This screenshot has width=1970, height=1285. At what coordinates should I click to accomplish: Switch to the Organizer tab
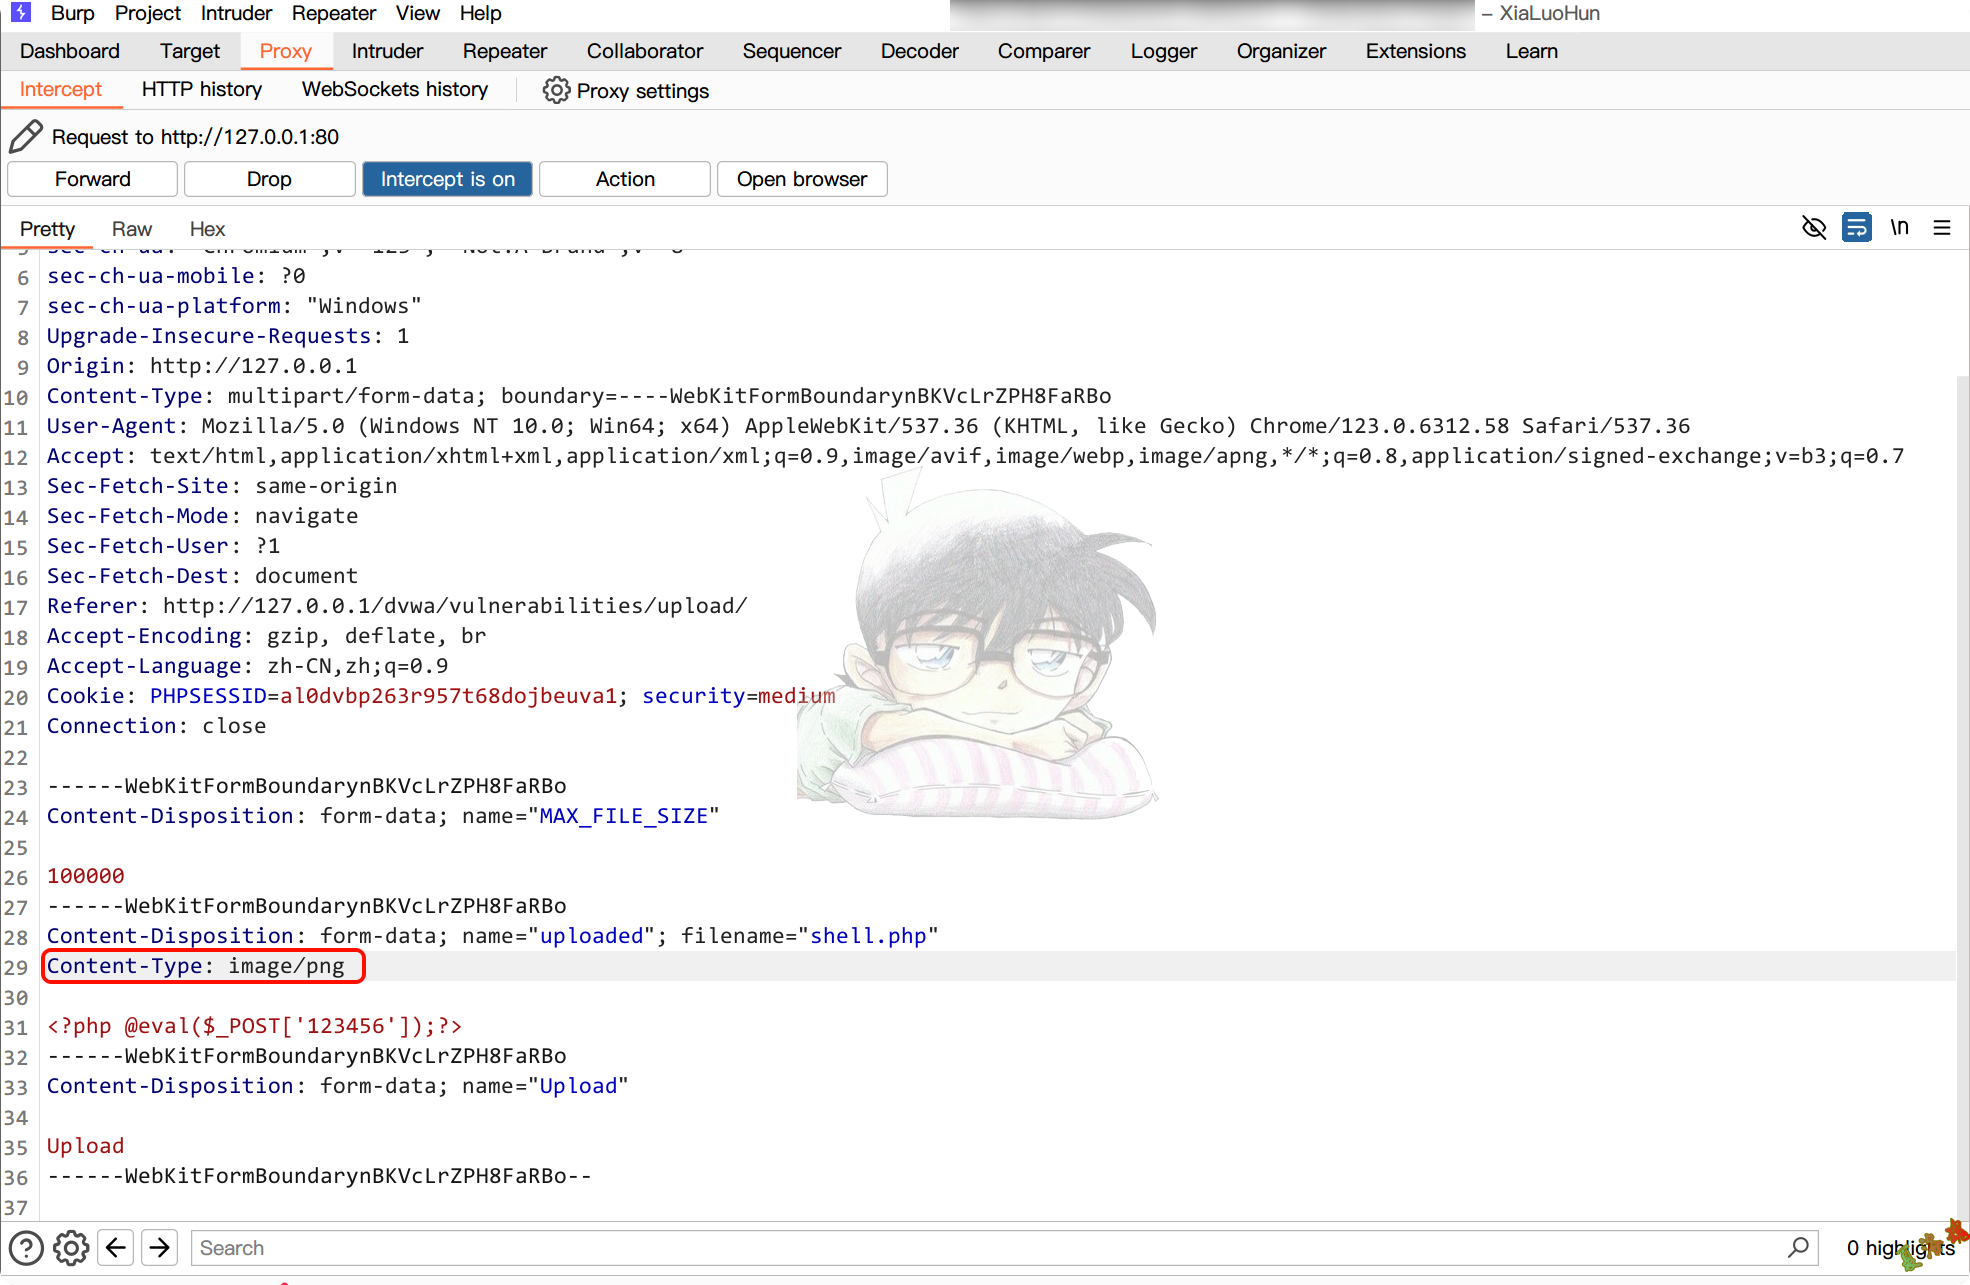pyautogui.click(x=1281, y=51)
